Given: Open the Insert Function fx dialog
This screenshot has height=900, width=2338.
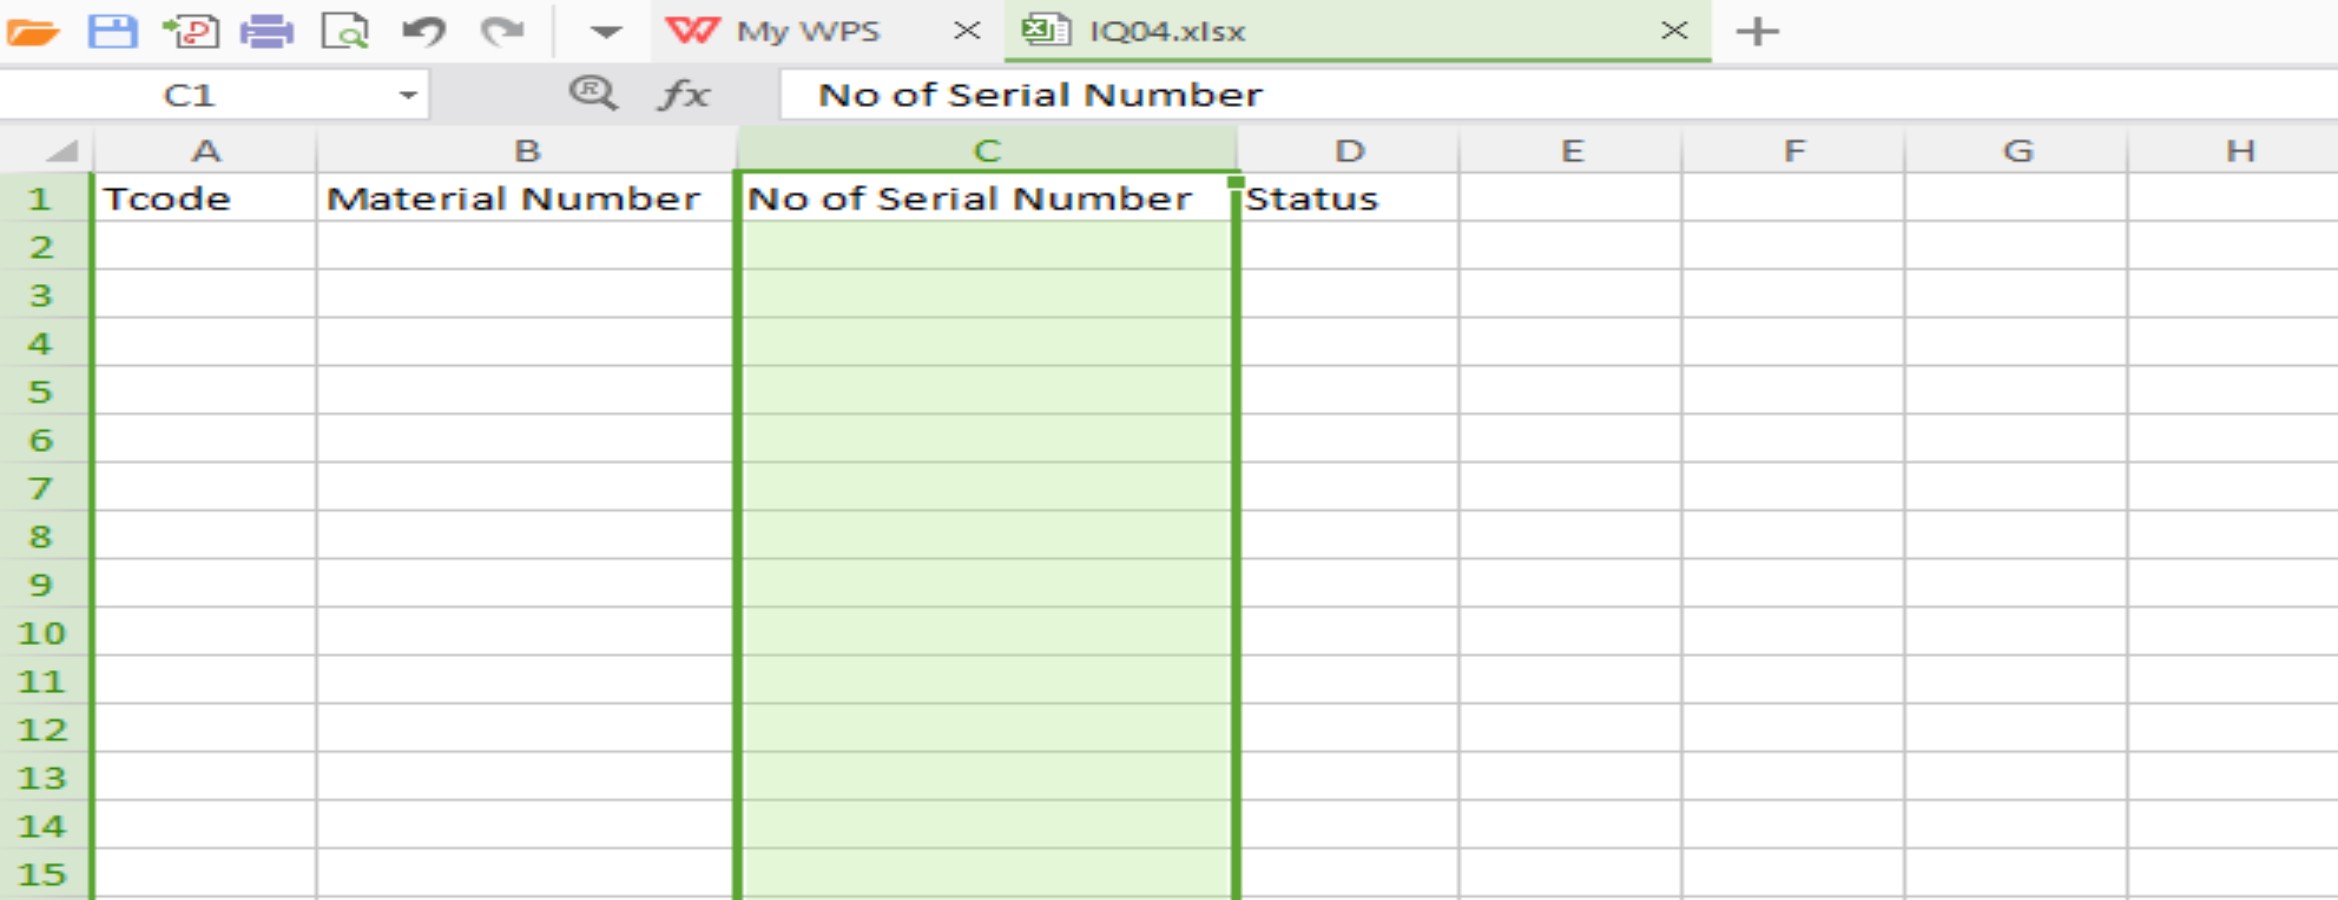Looking at the screenshot, I should point(684,95).
